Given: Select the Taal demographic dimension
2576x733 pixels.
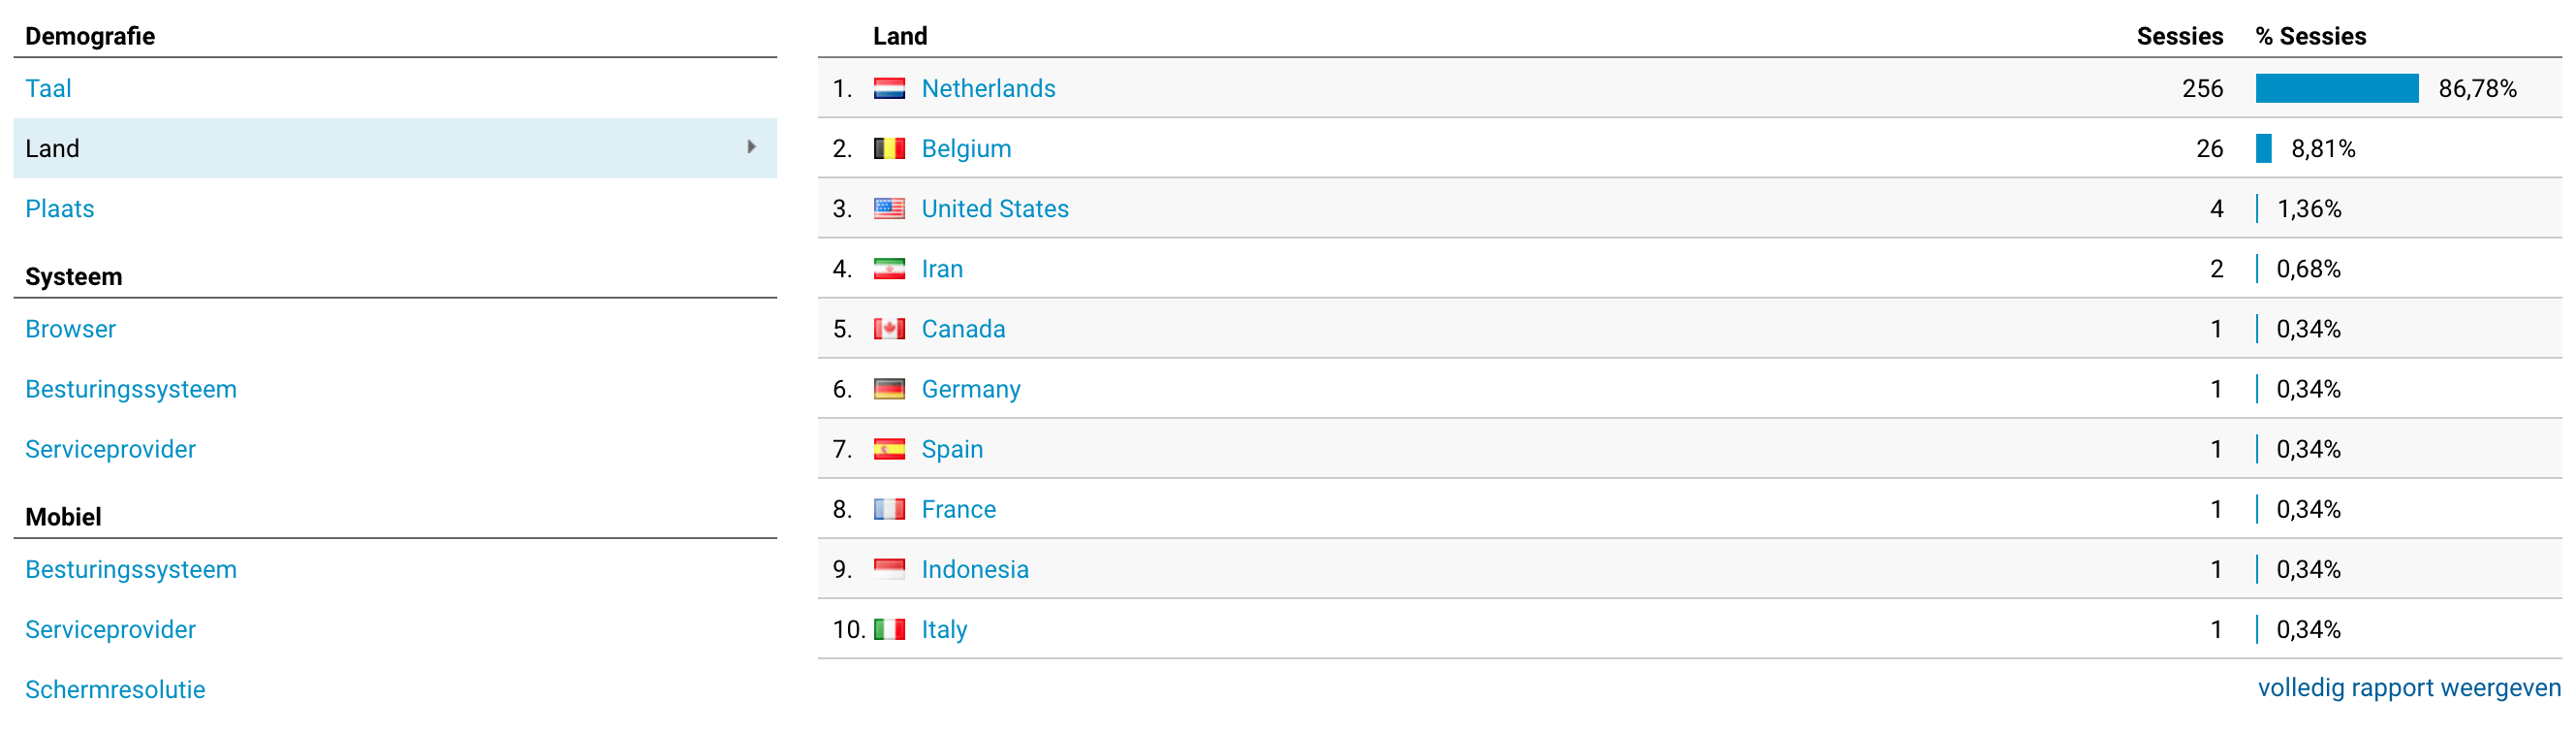Looking at the screenshot, I should 48,89.
